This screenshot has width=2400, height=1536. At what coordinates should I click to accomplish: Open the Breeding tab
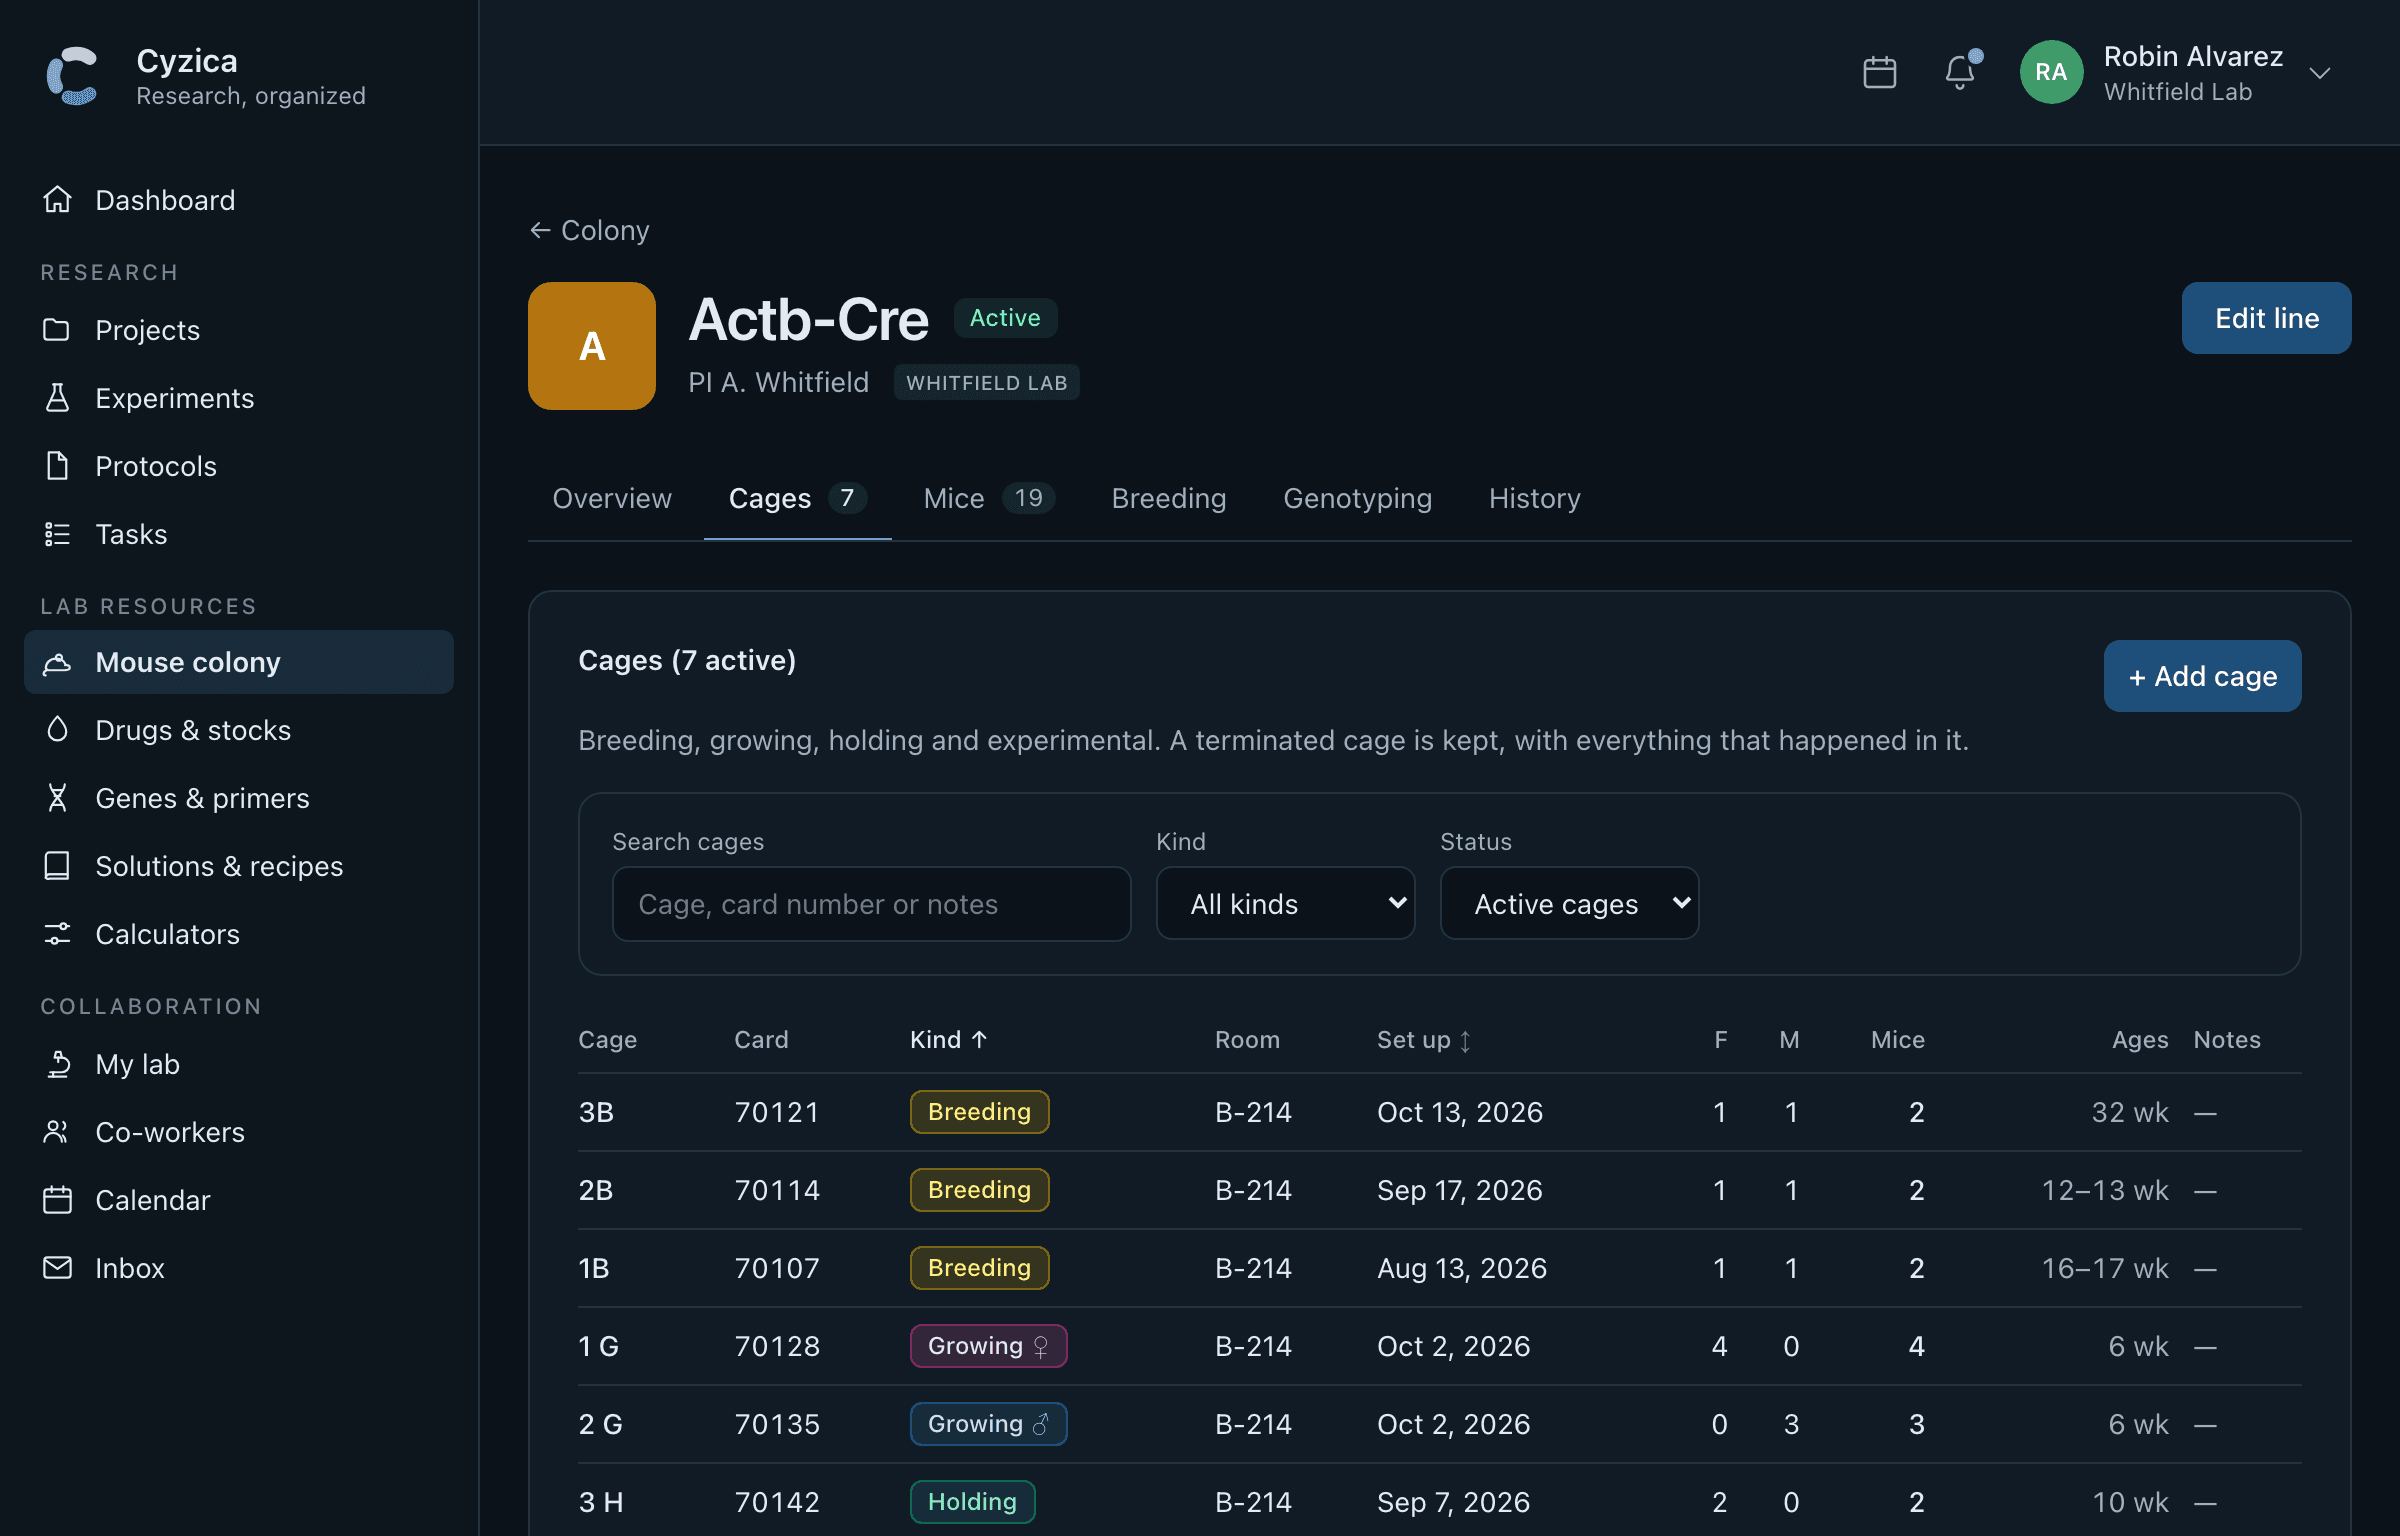coord(1169,498)
